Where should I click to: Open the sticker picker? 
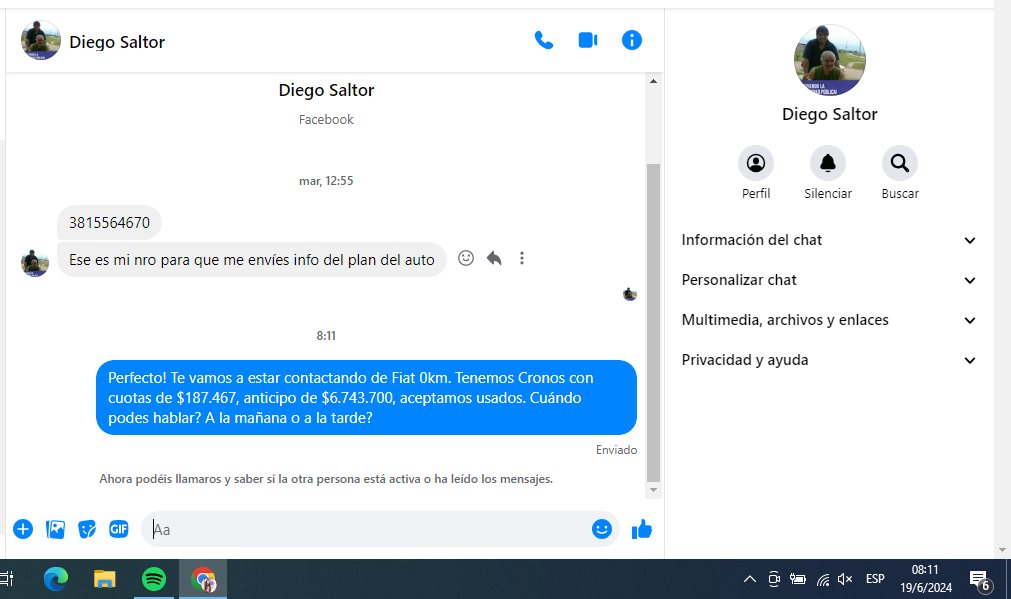[x=87, y=529]
